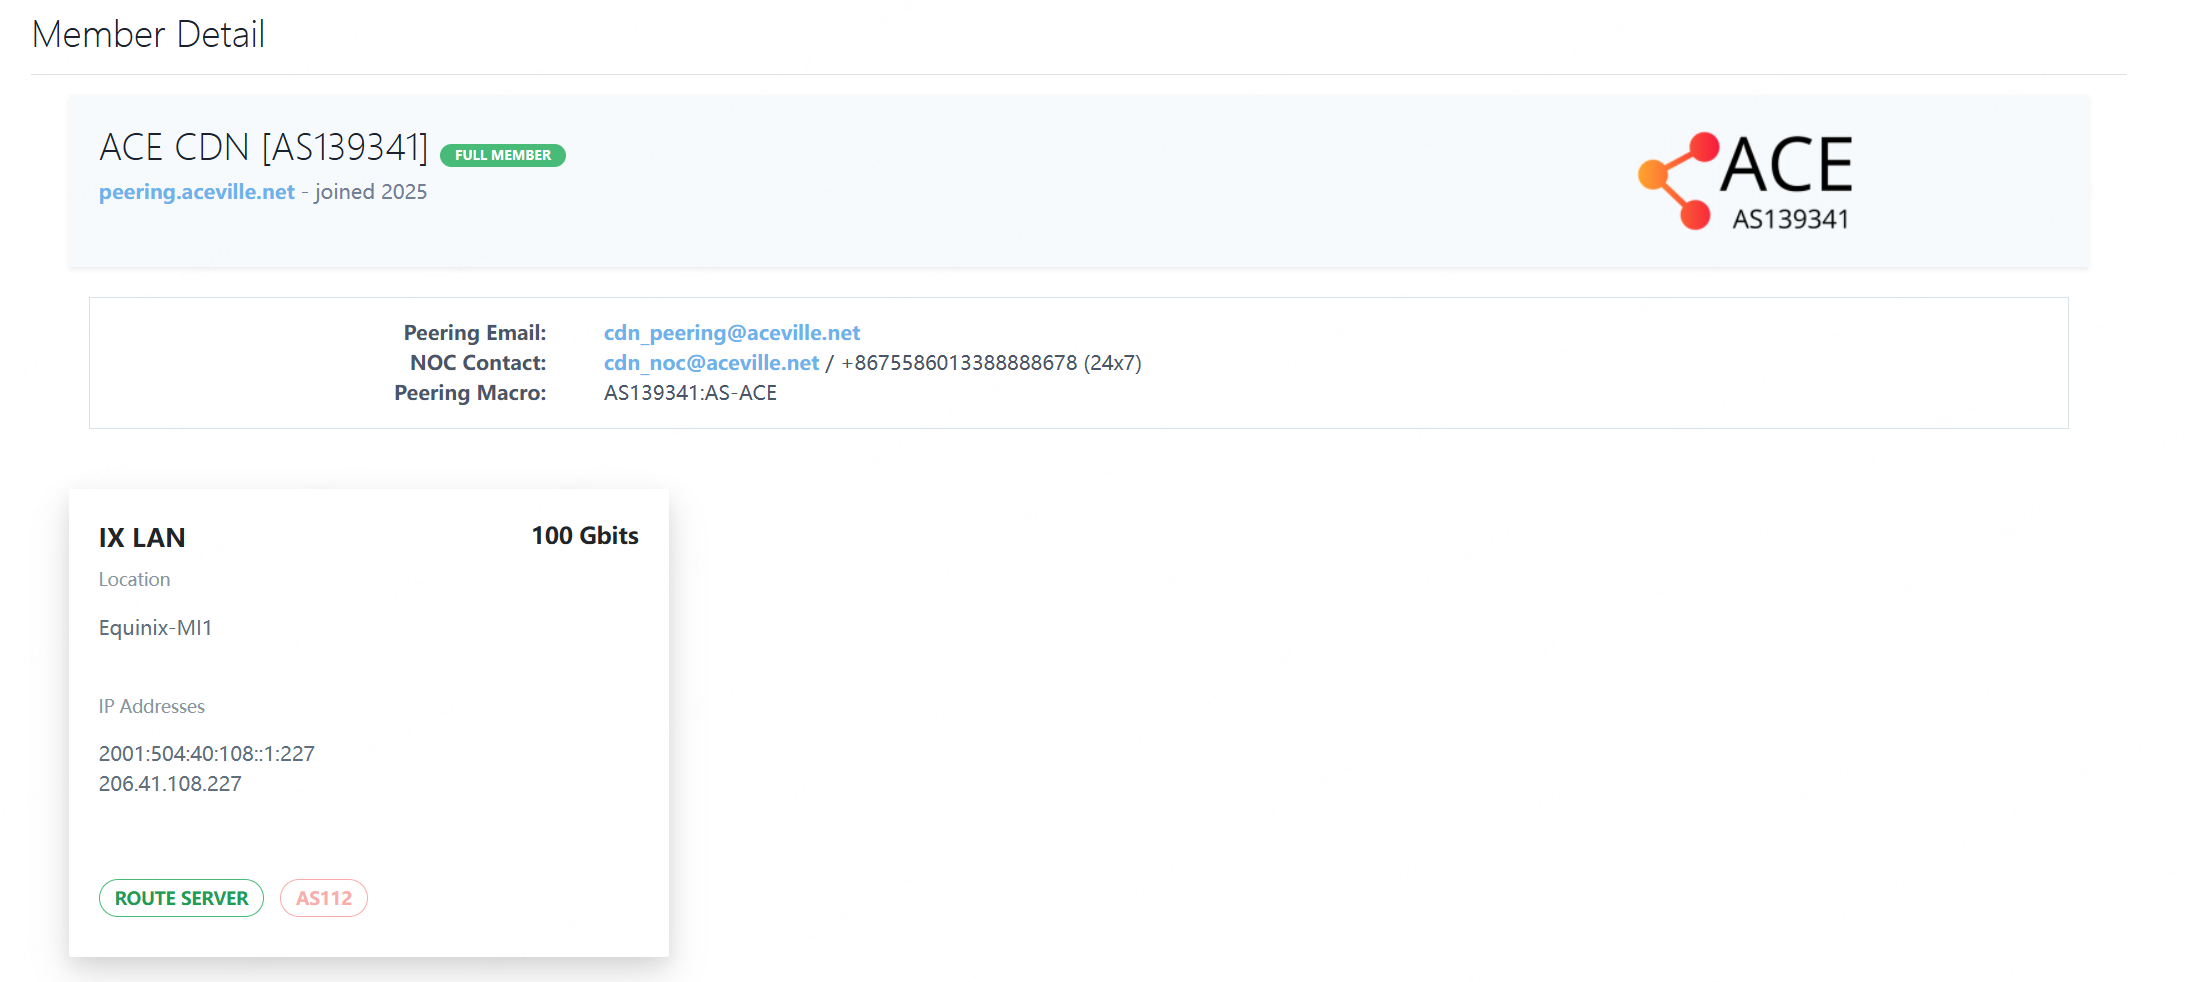Click the ACE AS139341 logo image
This screenshot has height=982, width=2206.
1745,181
